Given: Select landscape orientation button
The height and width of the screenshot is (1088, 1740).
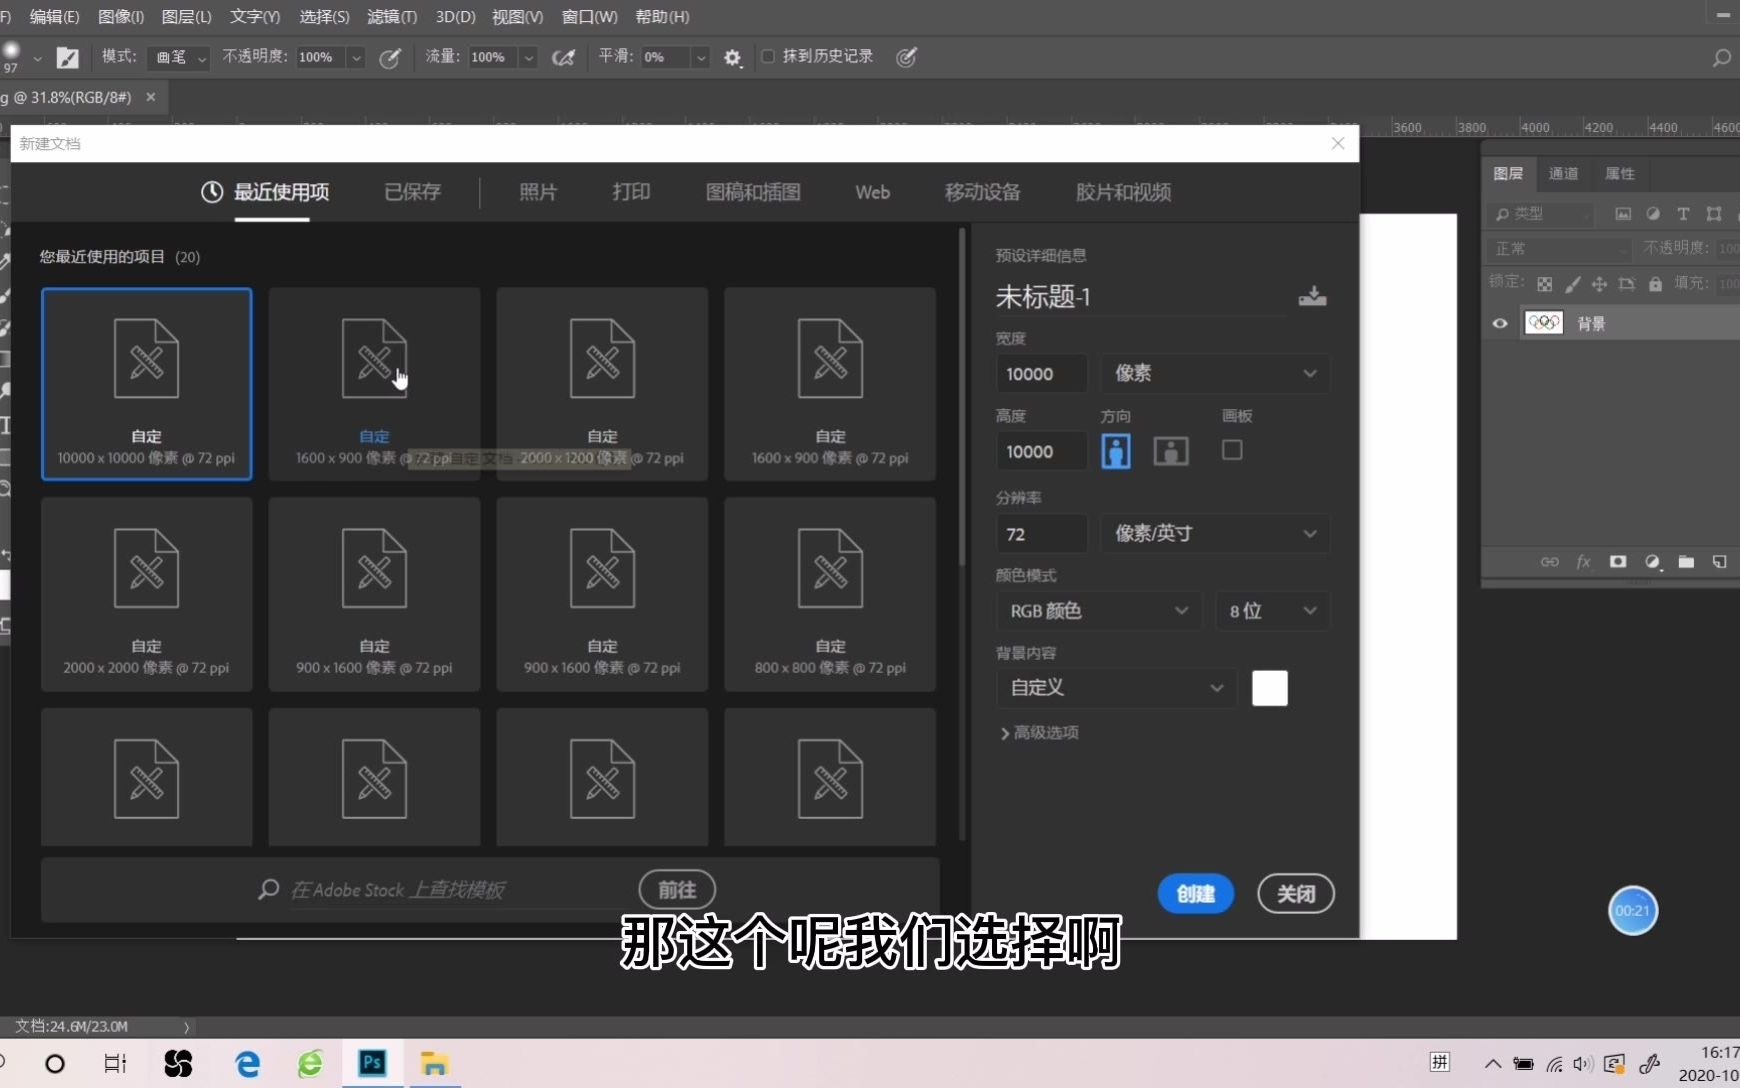Looking at the screenshot, I should 1171,451.
